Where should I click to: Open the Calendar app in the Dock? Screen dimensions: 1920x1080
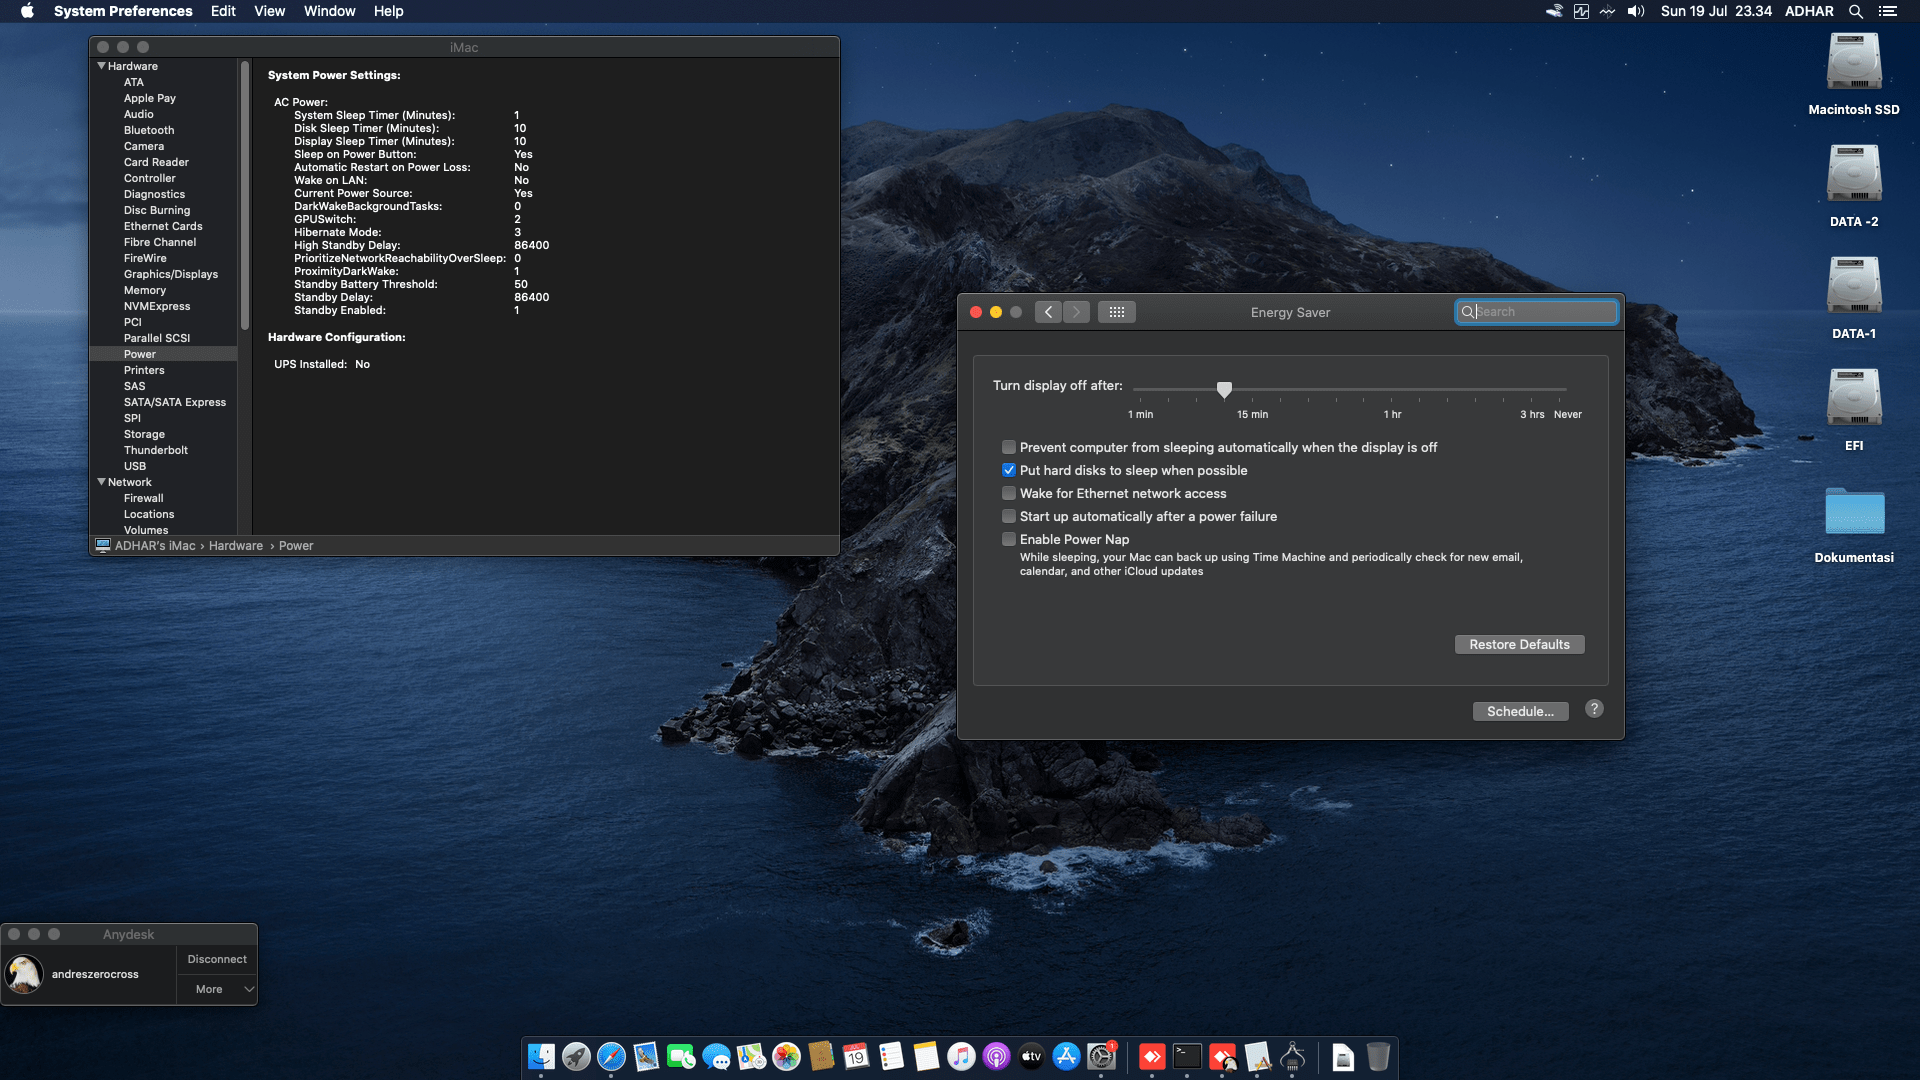pyautogui.click(x=856, y=1056)
